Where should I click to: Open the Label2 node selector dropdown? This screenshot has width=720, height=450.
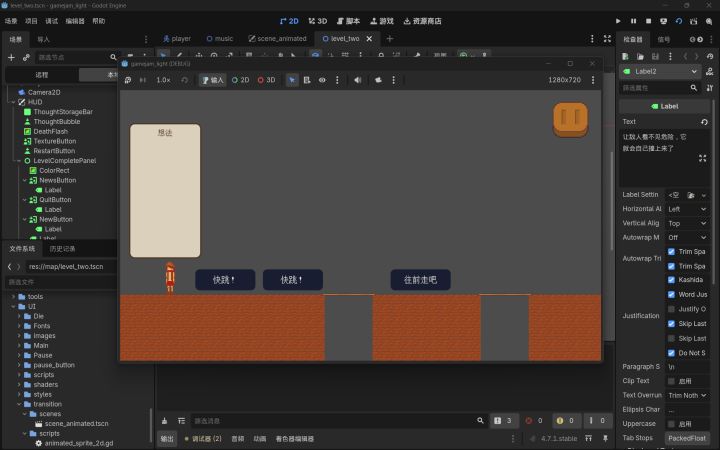point(659,72)
